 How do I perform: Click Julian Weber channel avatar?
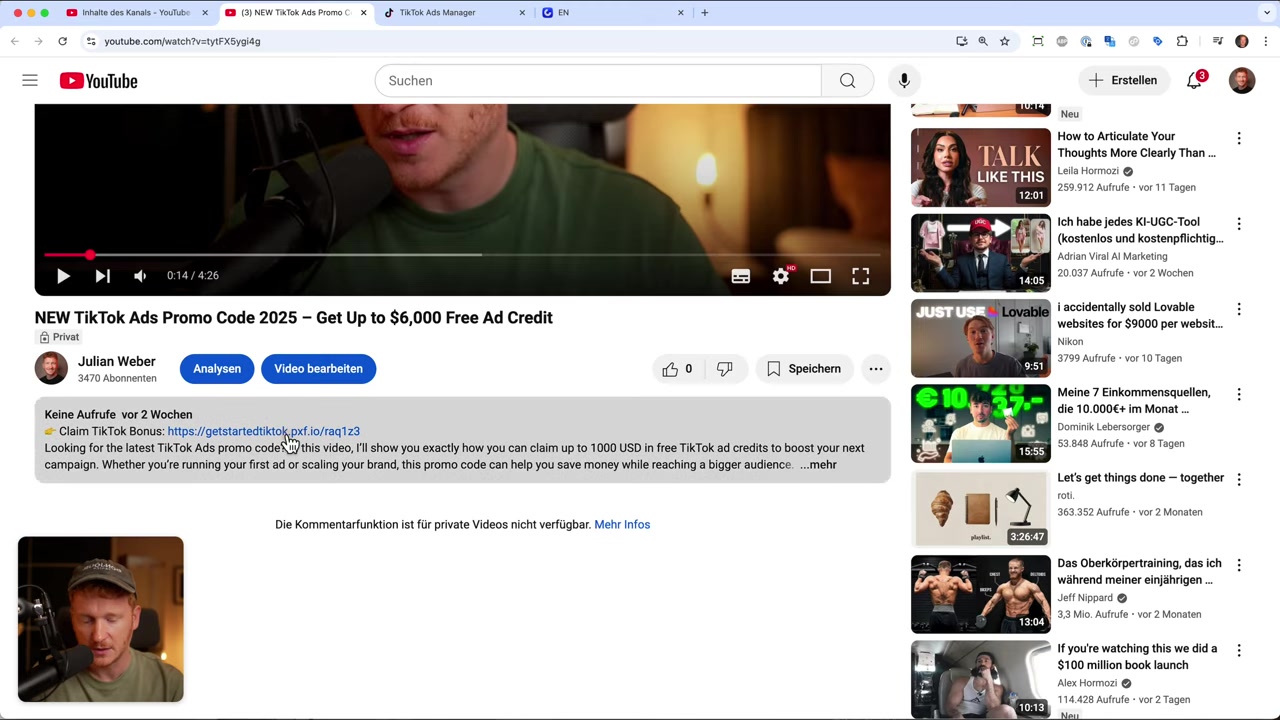click(51, 368)
